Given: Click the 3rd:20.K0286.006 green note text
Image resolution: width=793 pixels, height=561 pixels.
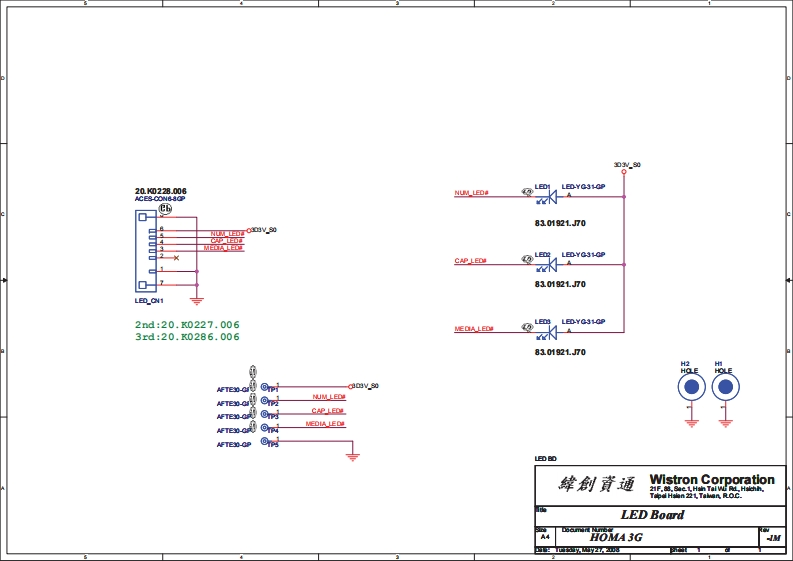Looking at the screenshot, I should [187, 337].
